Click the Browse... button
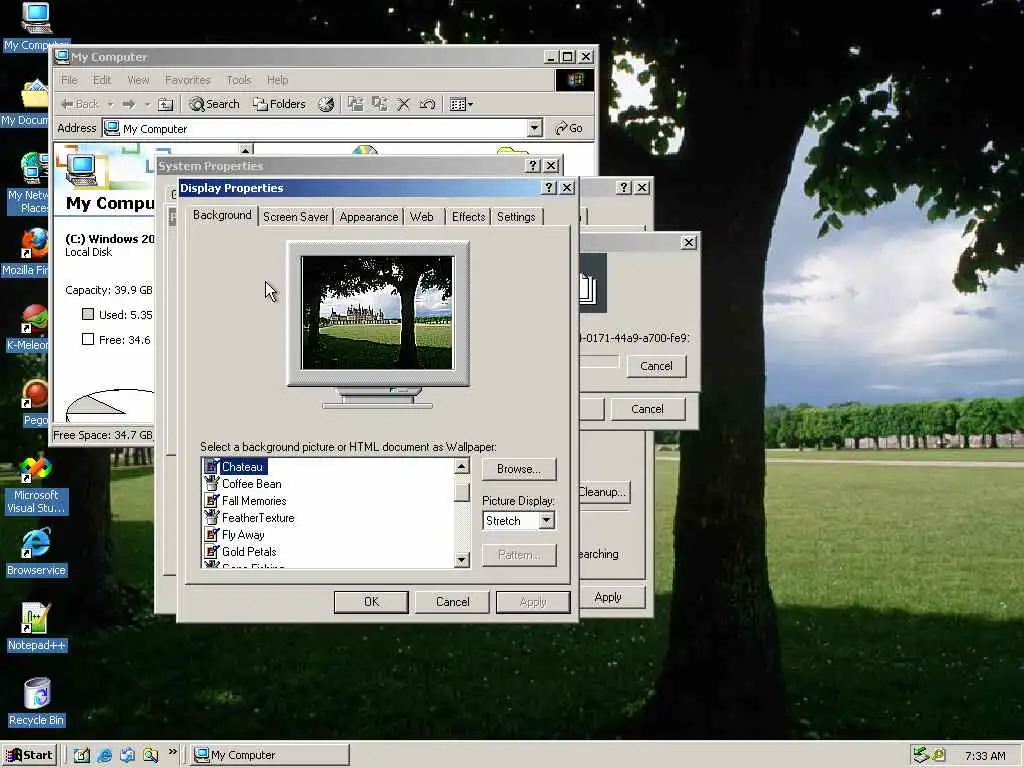 click(519, 469)
